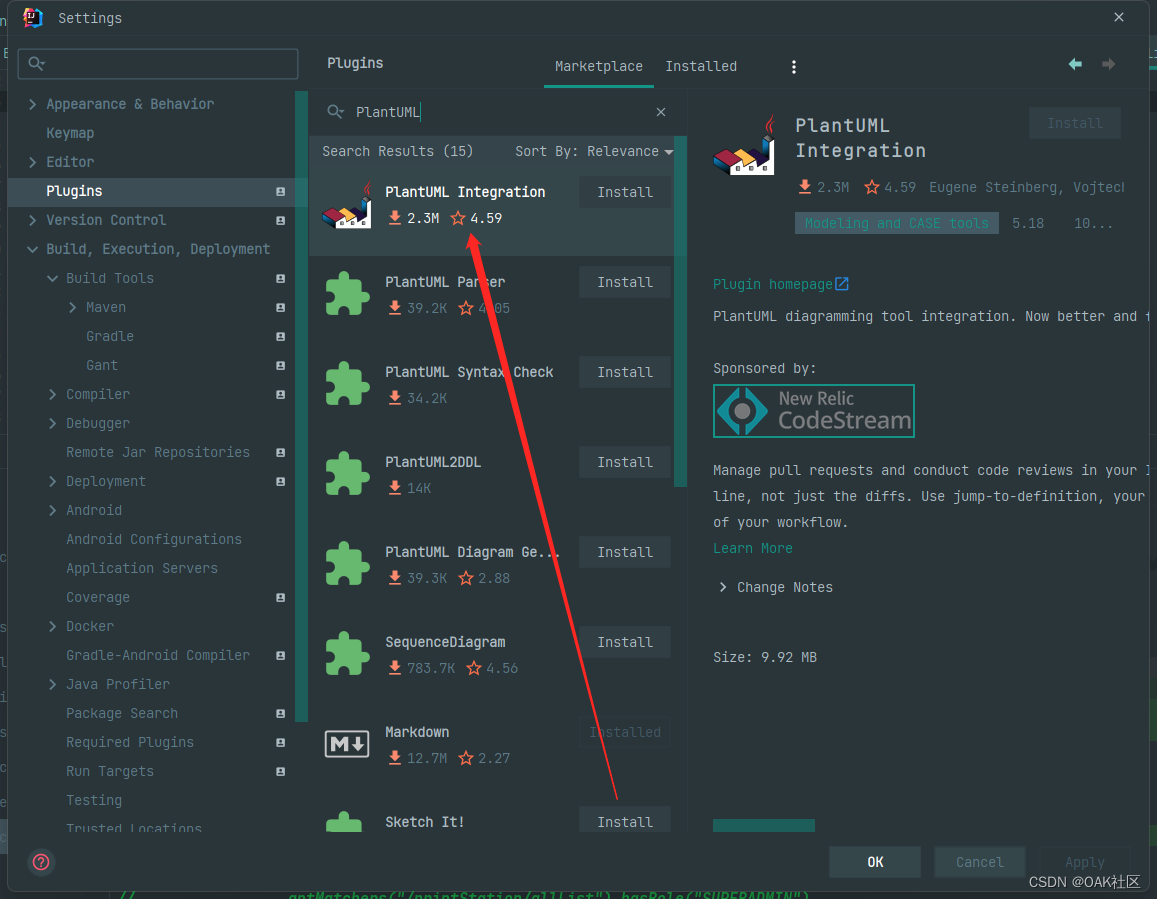Viewport: 1157px width, 899px height.
Task: Select Plugins in settings tree
Action: point(151,191)
